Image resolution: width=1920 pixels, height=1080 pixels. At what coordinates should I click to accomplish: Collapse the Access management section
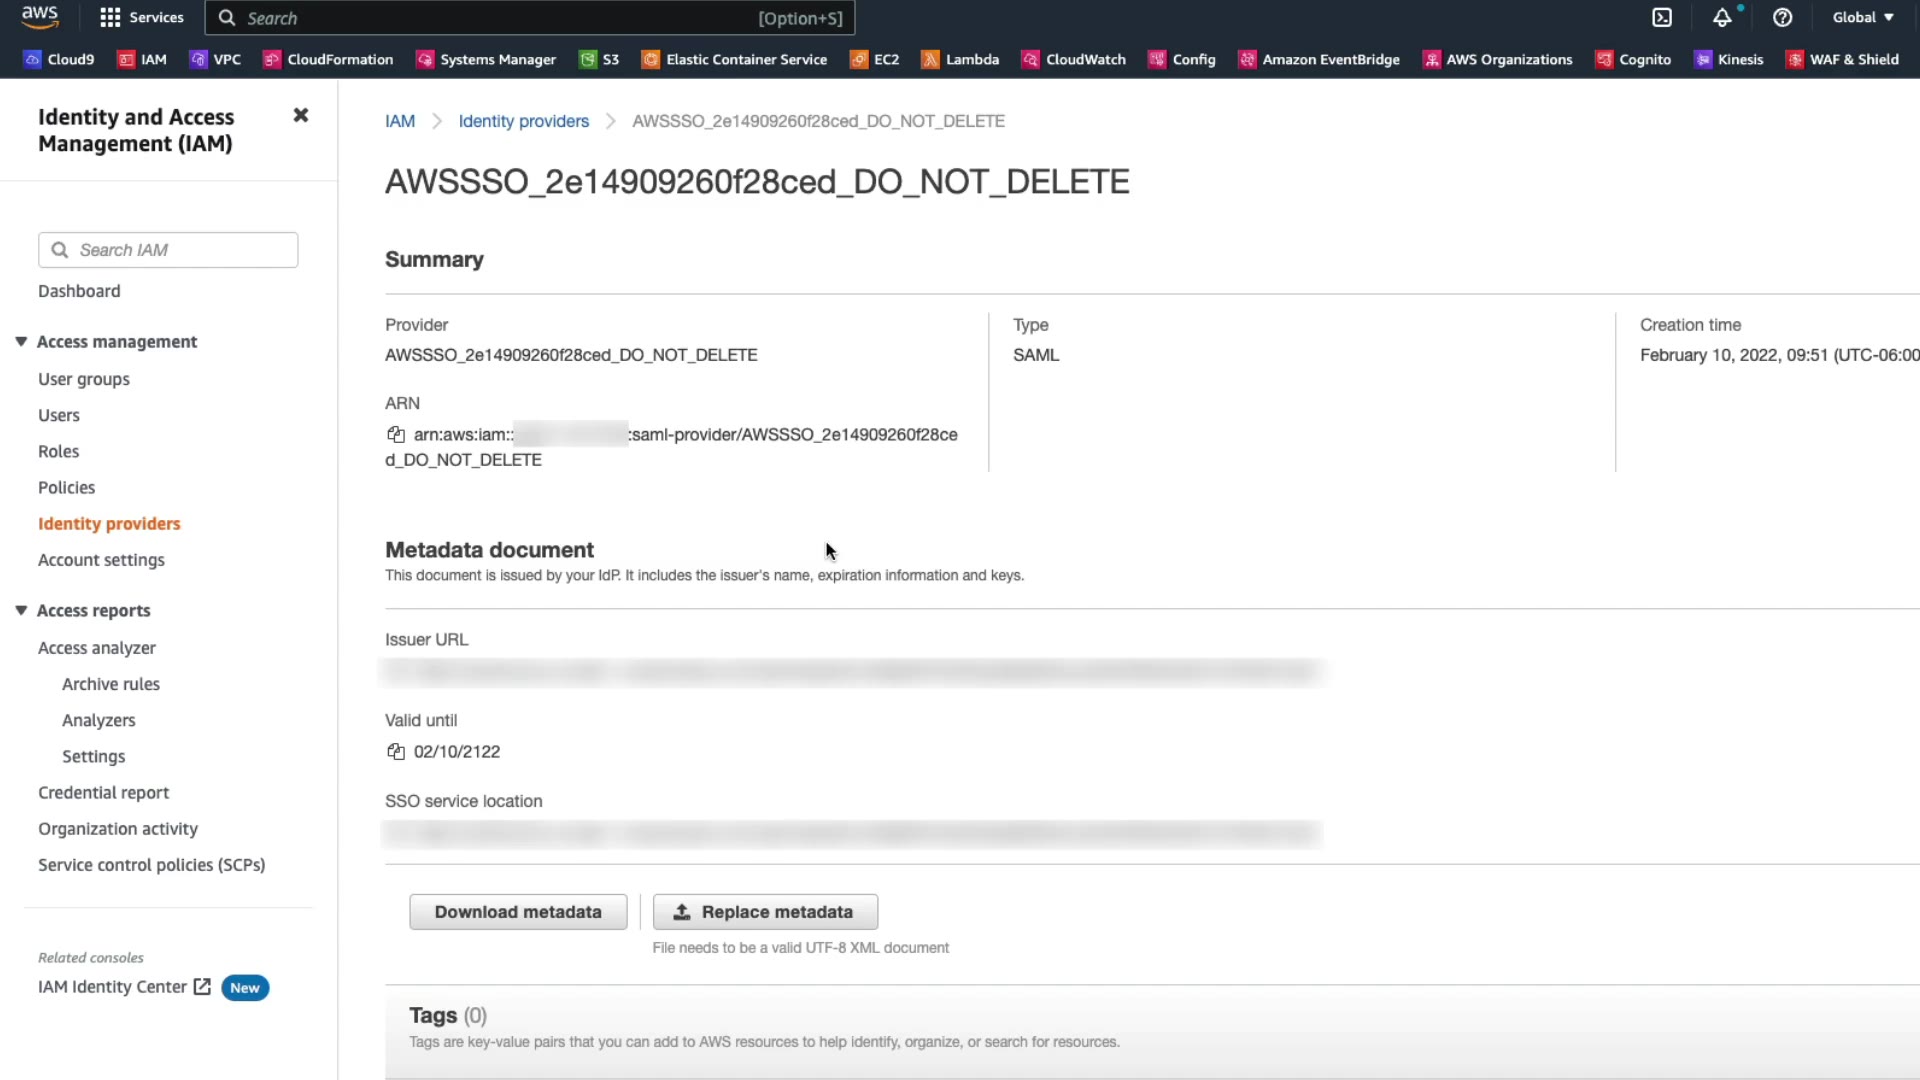[x=21, y=342]
